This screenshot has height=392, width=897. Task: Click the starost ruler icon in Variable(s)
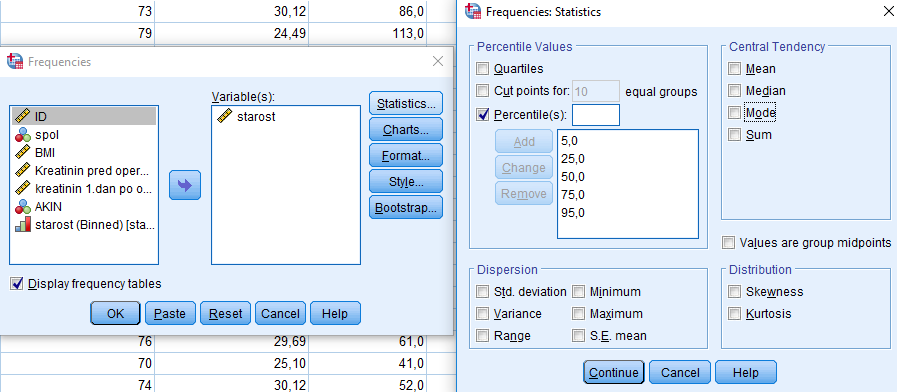coord(224,116)
